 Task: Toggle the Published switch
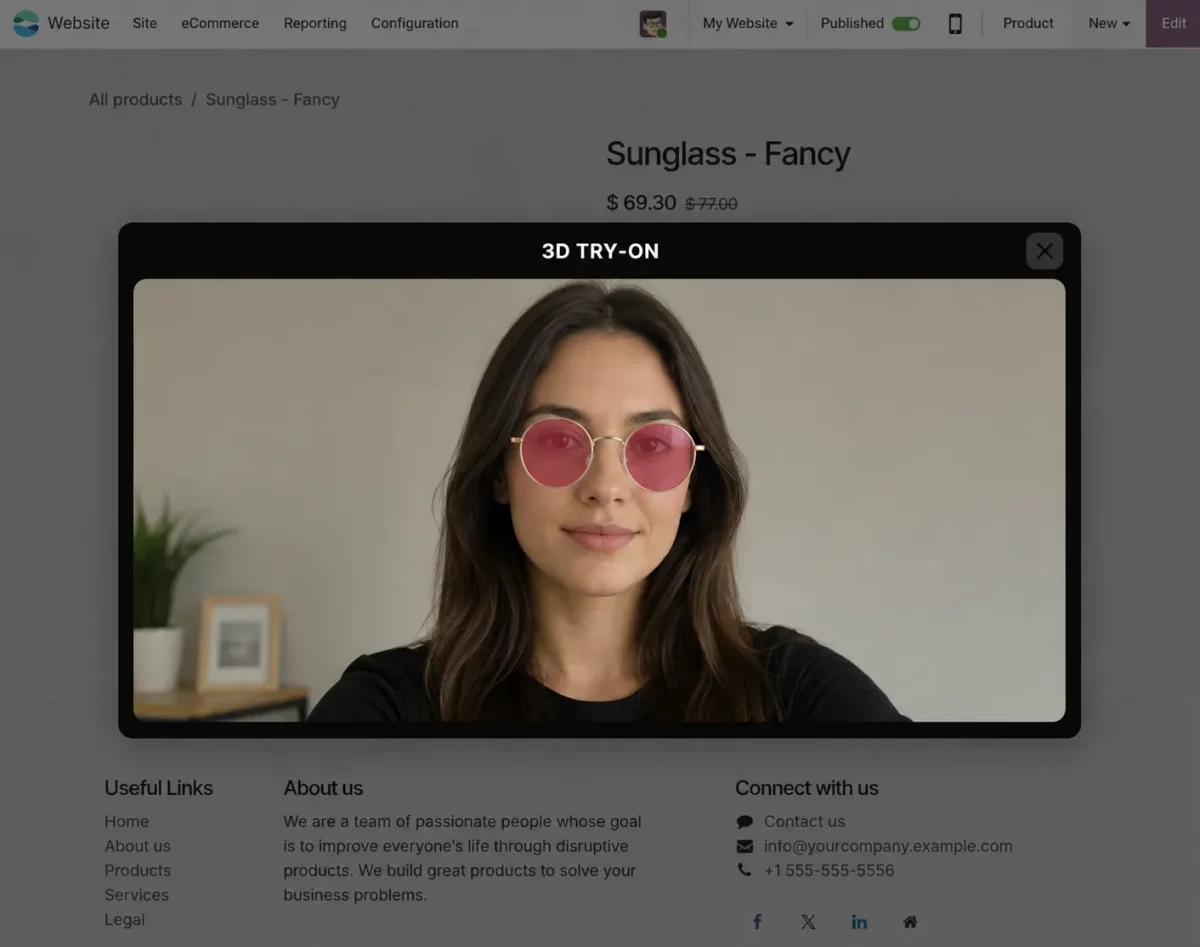[906, 23]
